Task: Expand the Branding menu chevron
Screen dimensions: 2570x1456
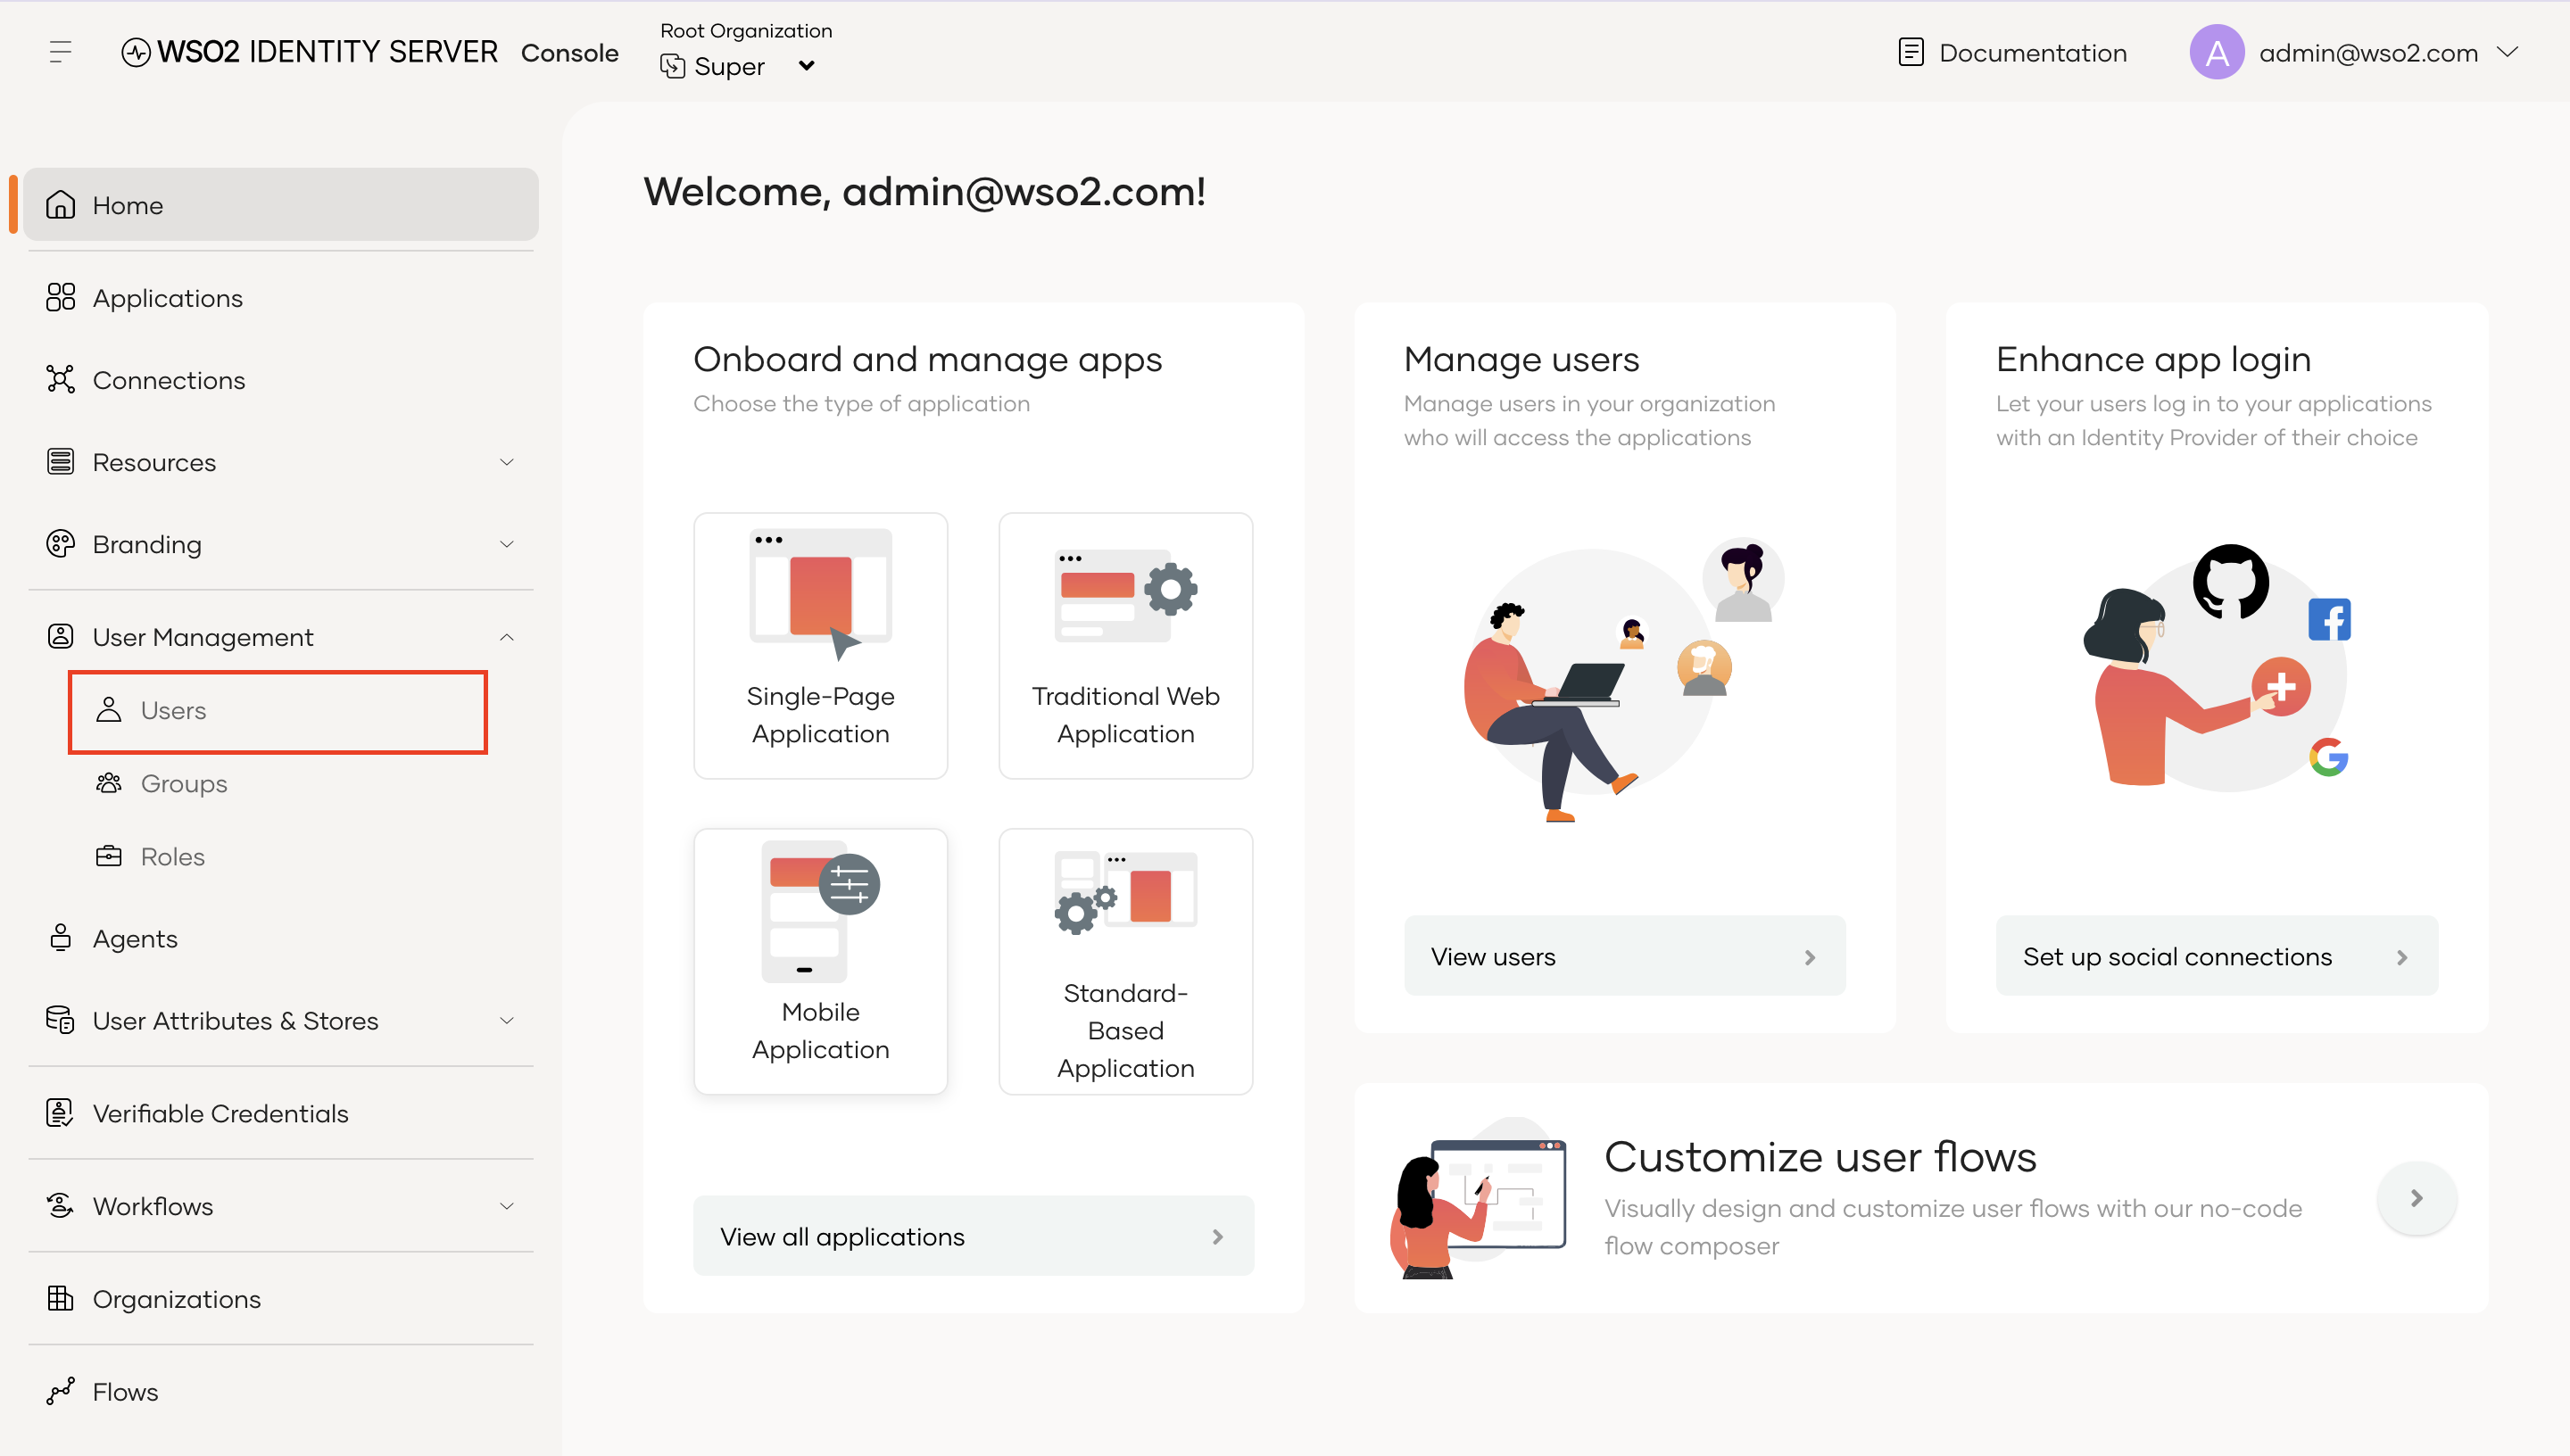Action: coord(507,544)
